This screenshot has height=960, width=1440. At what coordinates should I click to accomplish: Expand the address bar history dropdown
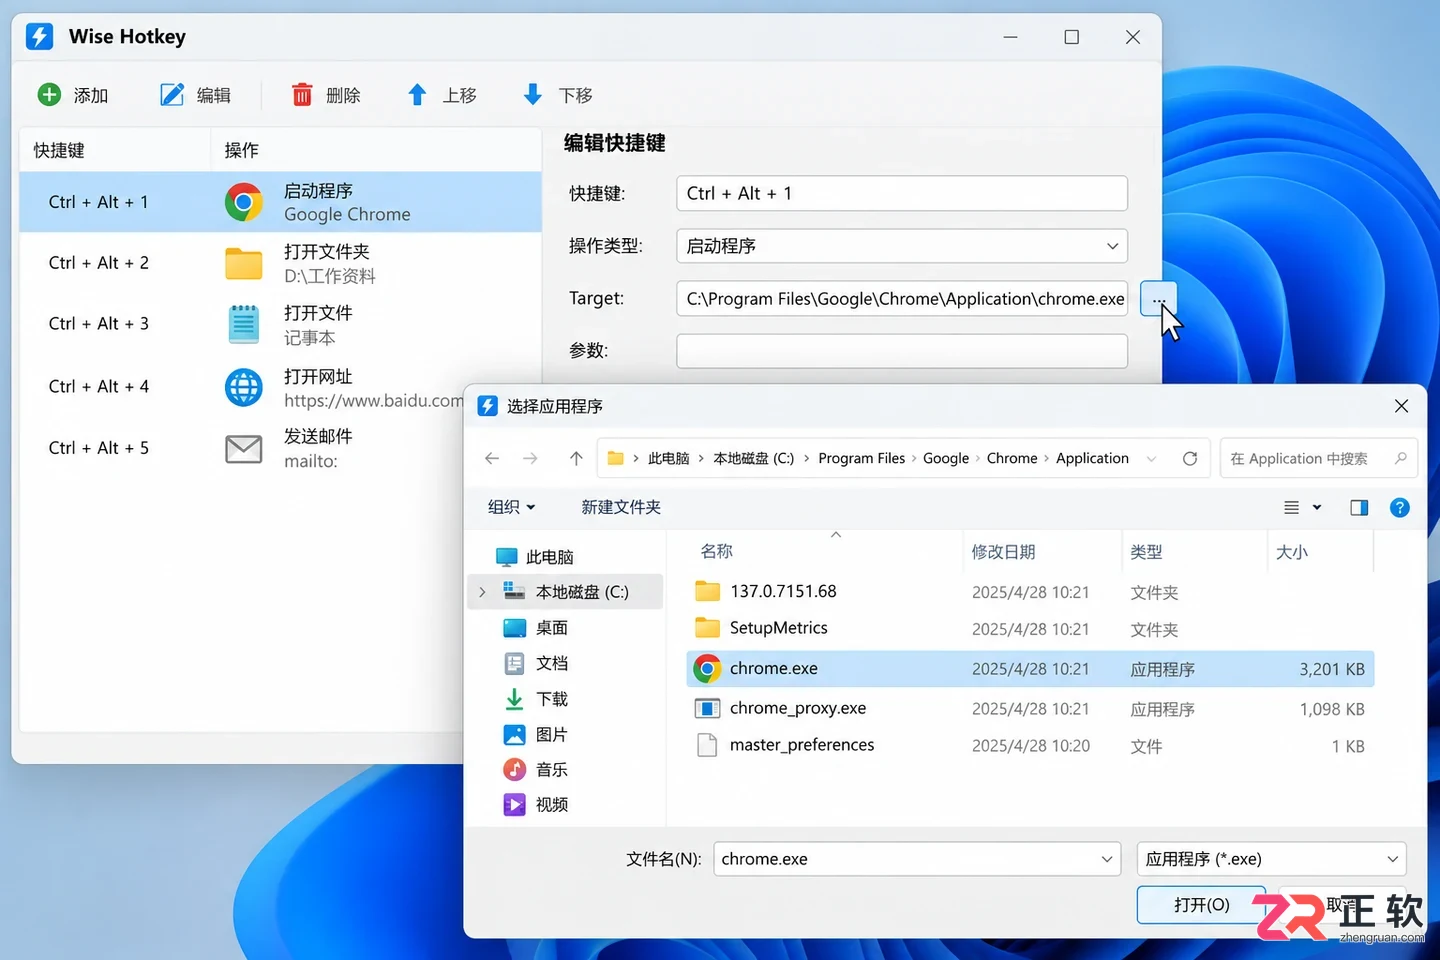1152,458
